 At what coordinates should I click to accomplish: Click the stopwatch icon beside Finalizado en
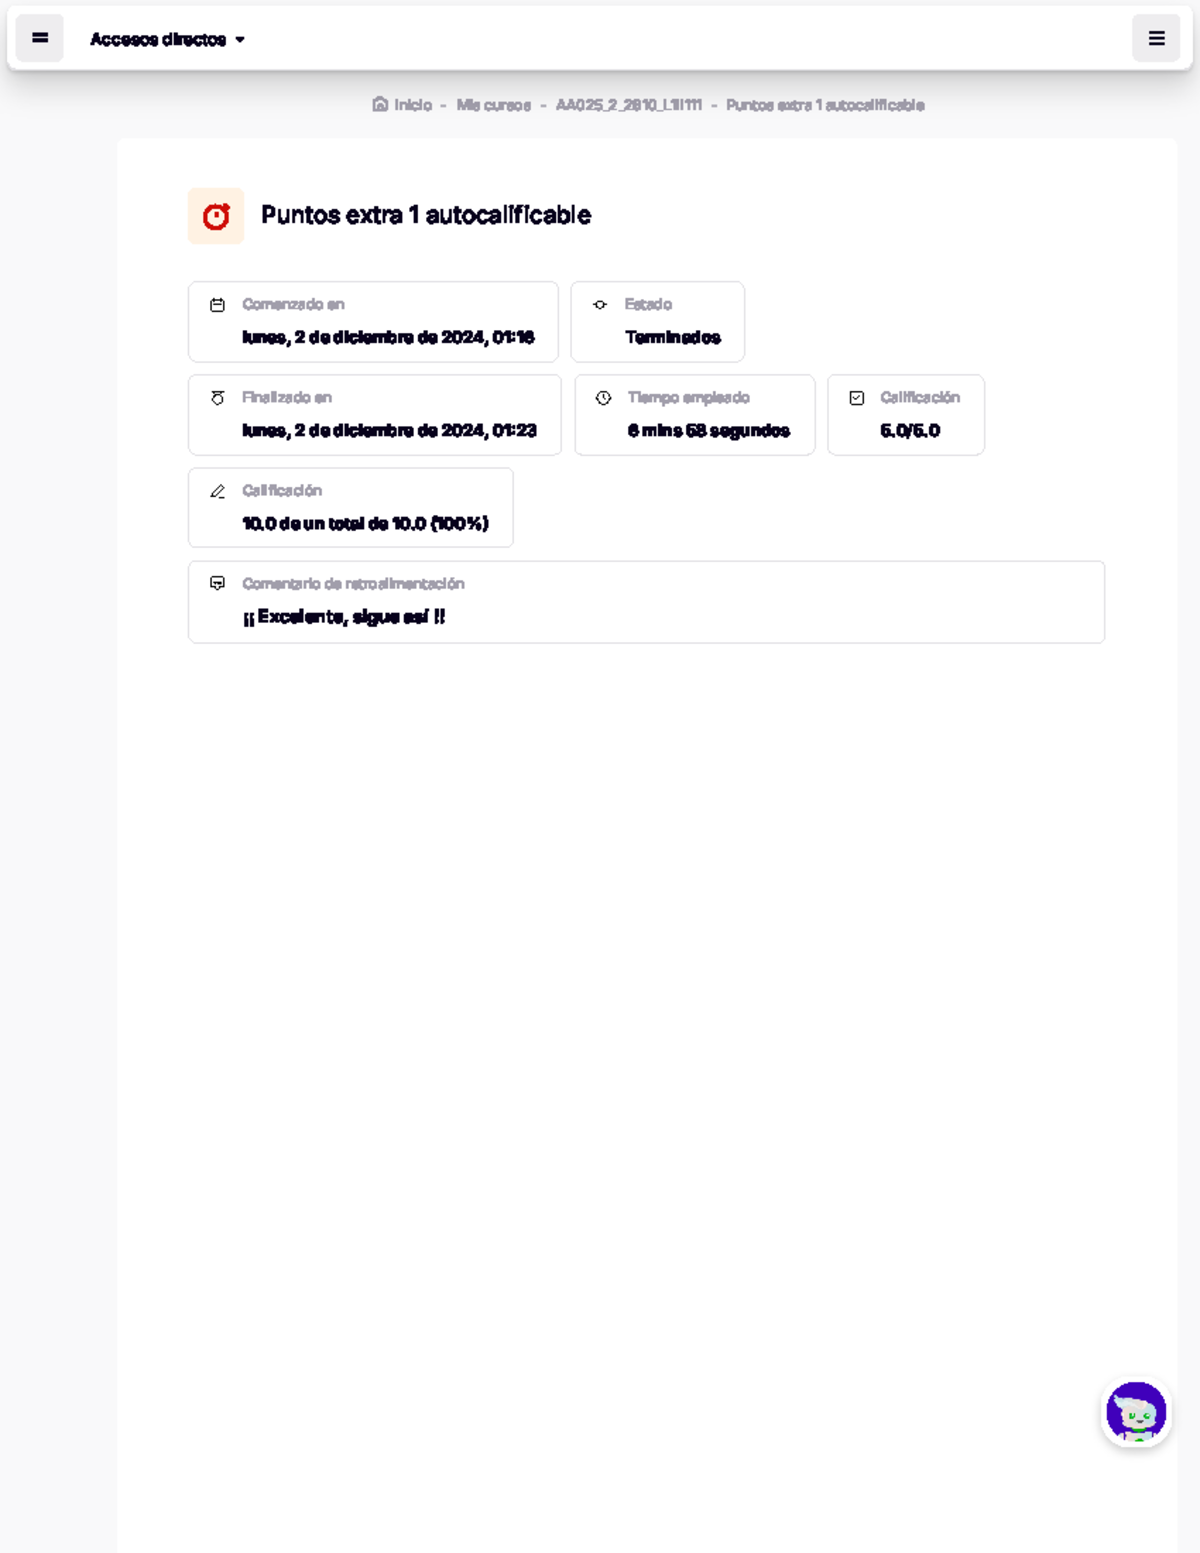click(x=217, y=398)
